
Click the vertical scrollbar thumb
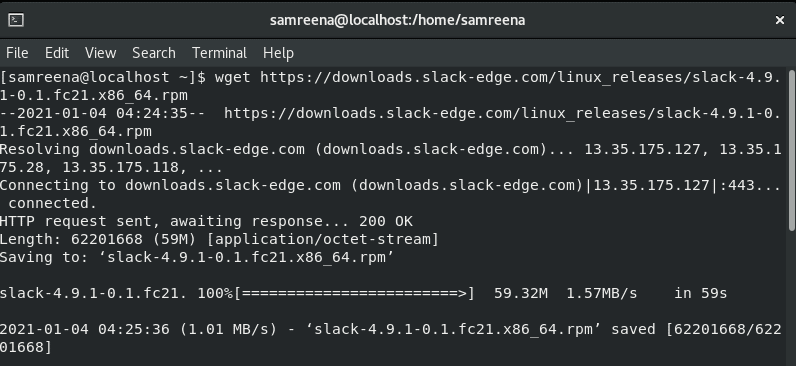(x=792, y=150)
